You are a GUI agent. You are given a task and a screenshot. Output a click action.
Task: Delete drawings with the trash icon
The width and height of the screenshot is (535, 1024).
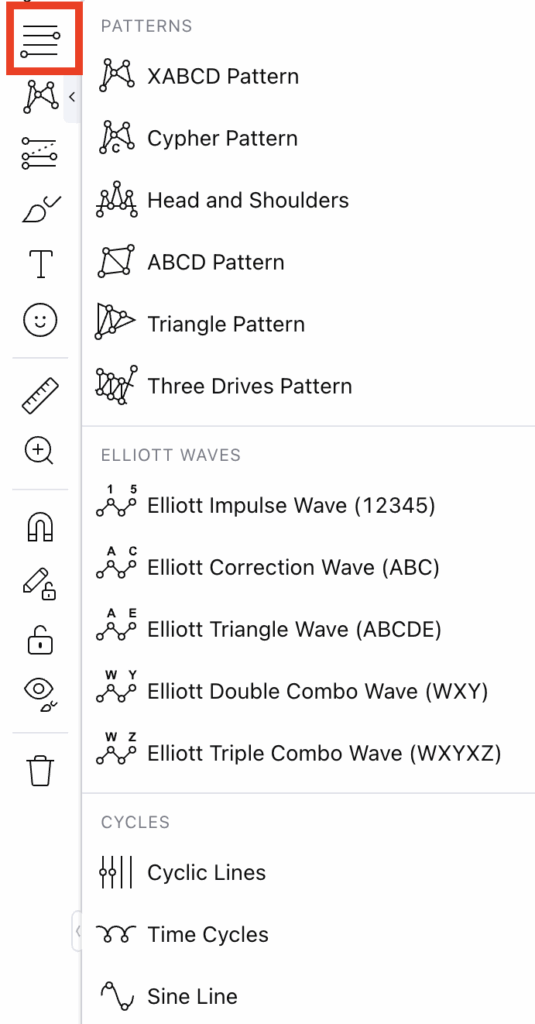[41, 771]
